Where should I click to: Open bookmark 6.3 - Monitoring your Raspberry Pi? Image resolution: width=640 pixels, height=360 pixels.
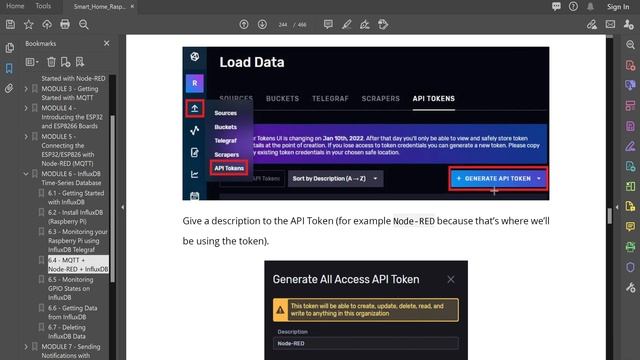[78, 240]
